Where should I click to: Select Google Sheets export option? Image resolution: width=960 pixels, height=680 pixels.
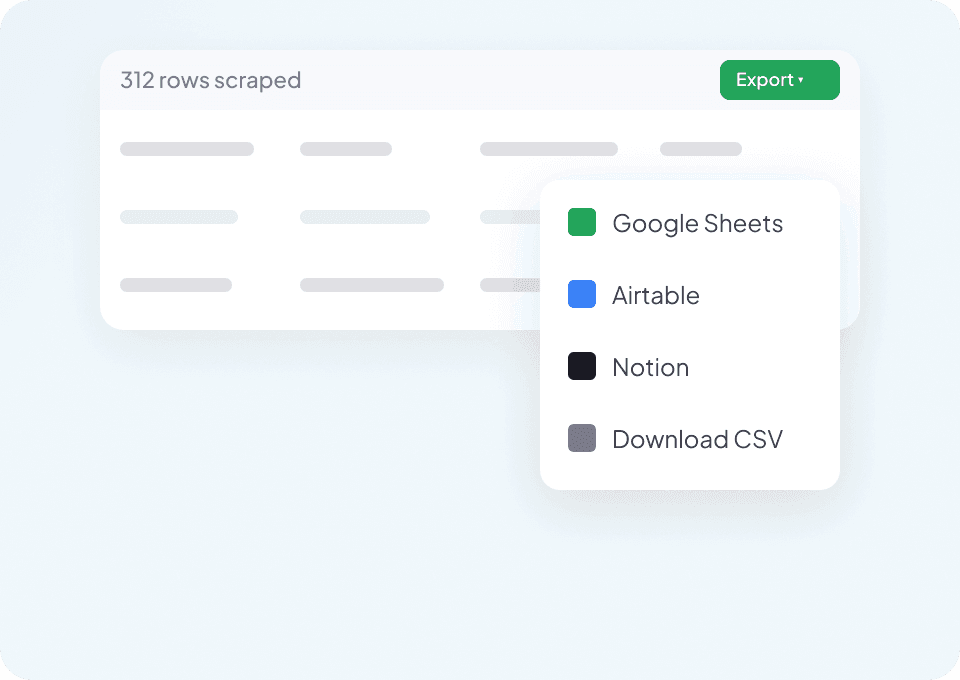[x=690, y=223]
